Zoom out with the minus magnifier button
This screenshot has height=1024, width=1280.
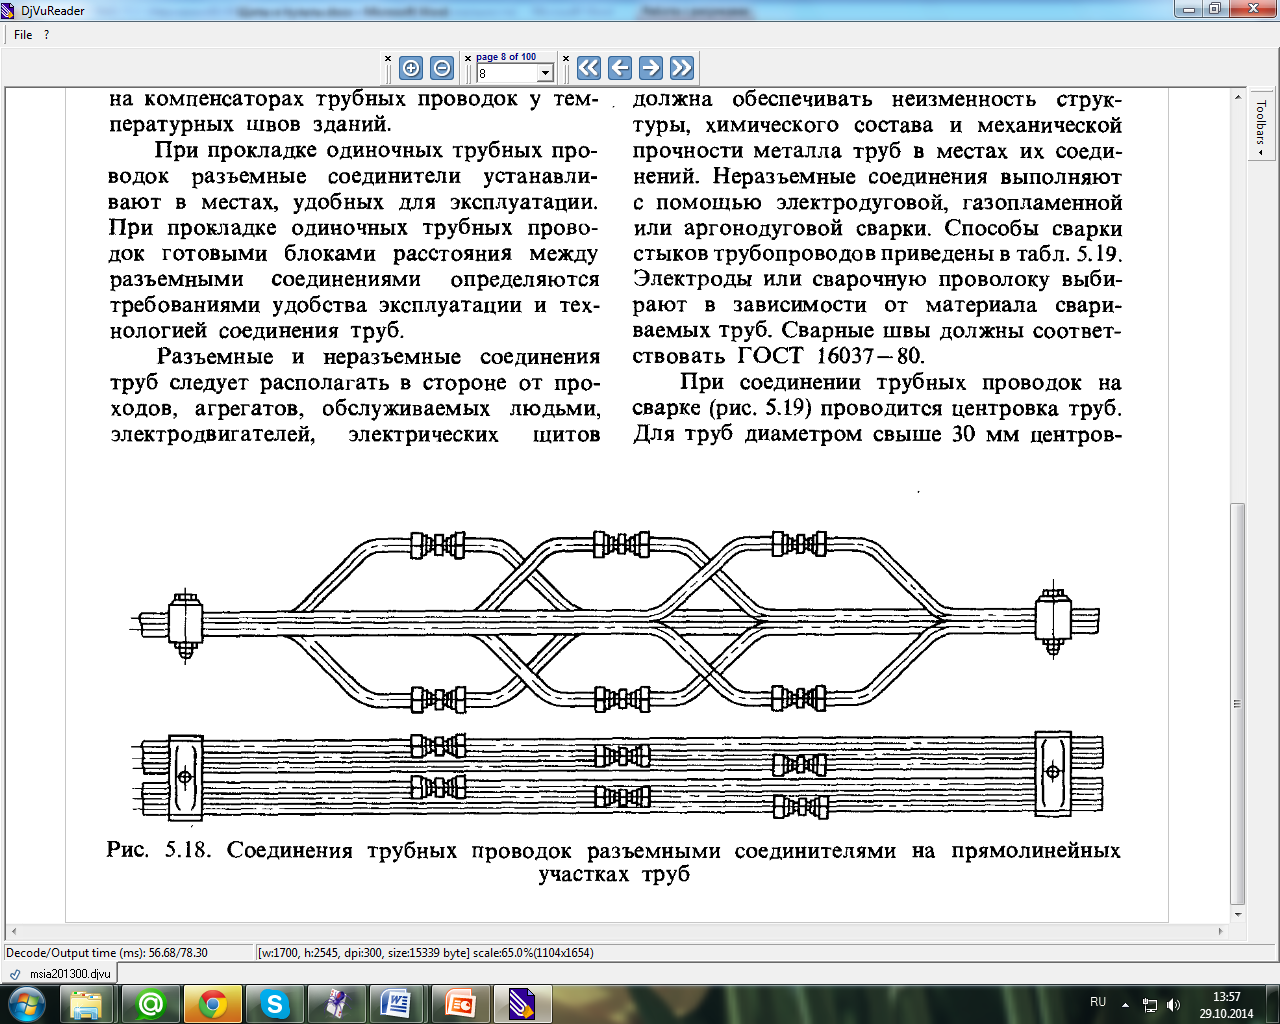pyautogui.click(x=442, y=68)
